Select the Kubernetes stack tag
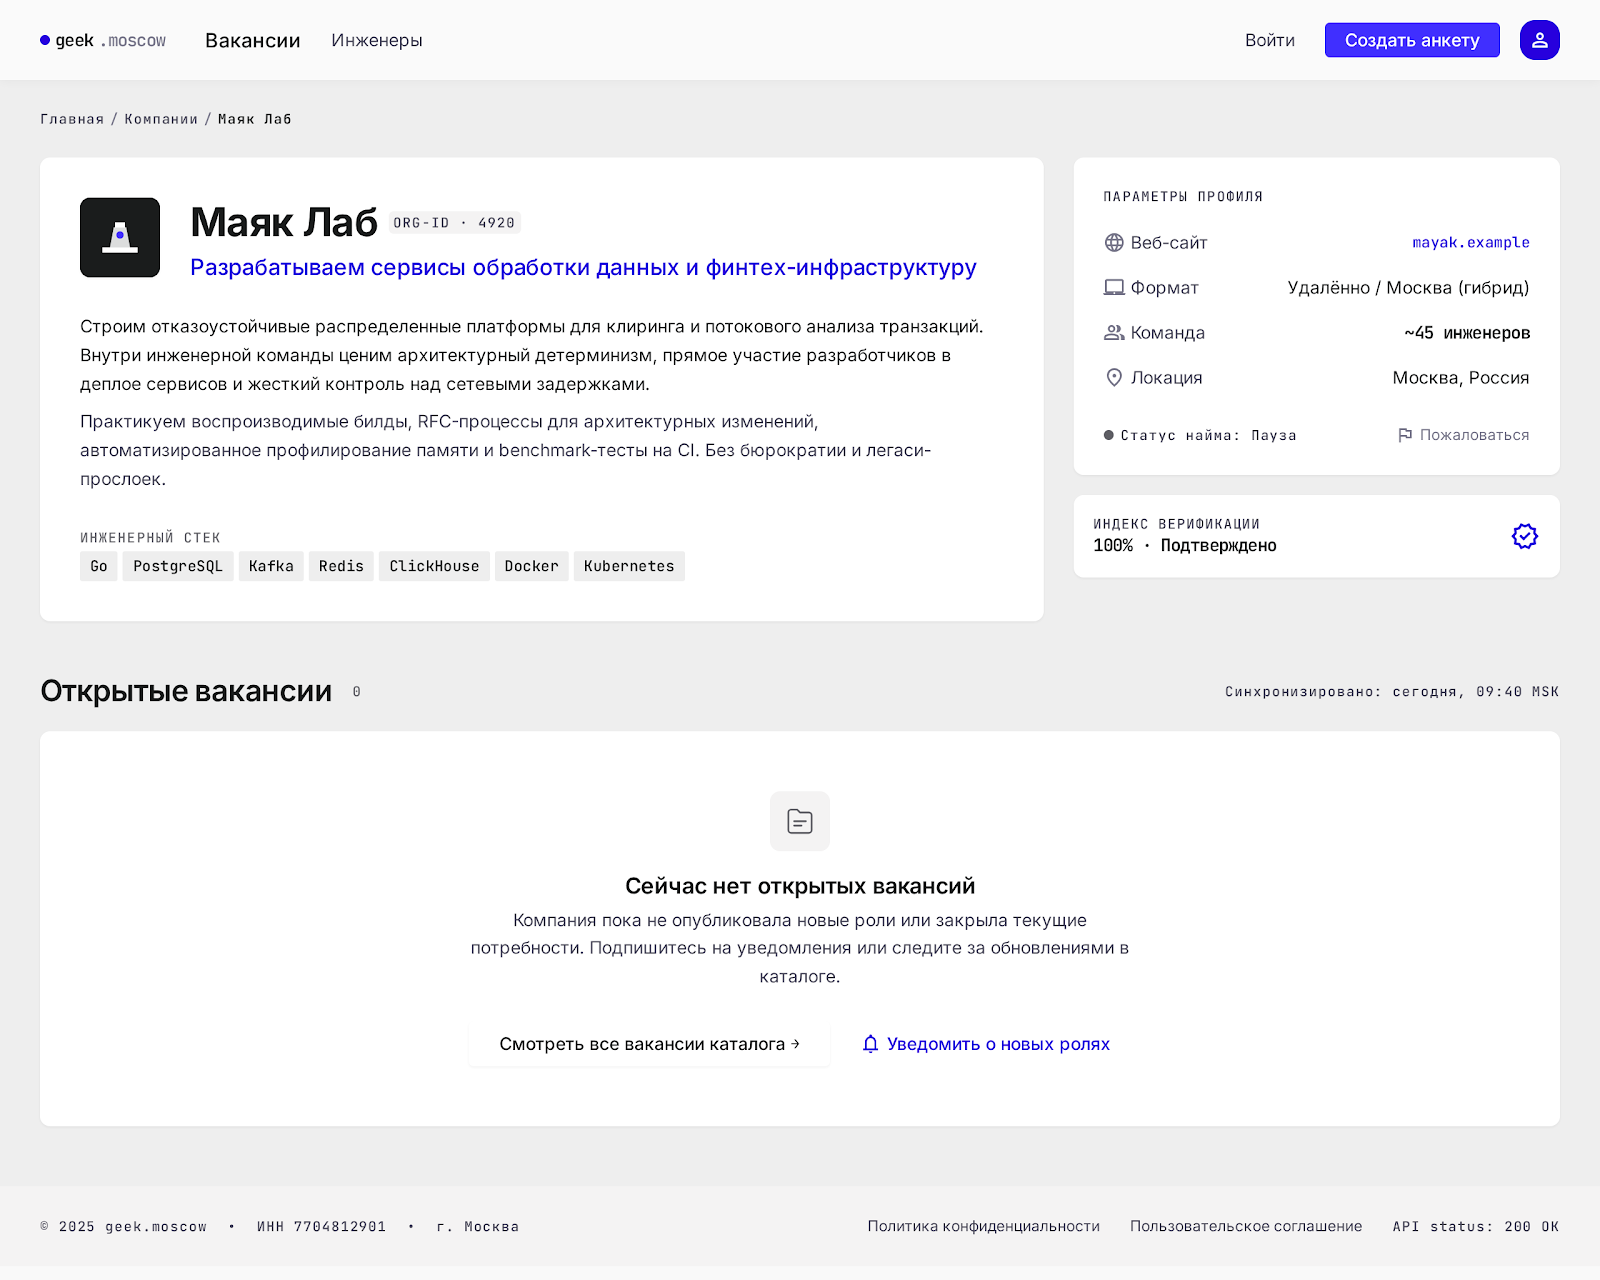Screen dimensions: 1600x1280 629,566
